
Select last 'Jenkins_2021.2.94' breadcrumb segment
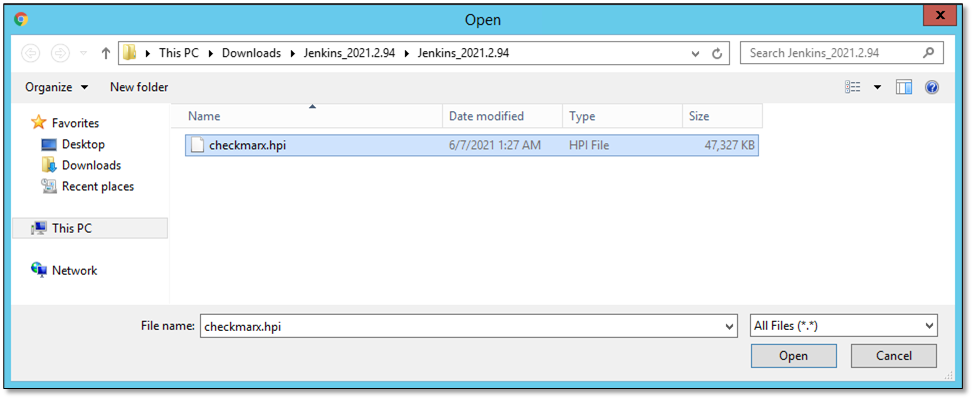click(x=464, y=53)
